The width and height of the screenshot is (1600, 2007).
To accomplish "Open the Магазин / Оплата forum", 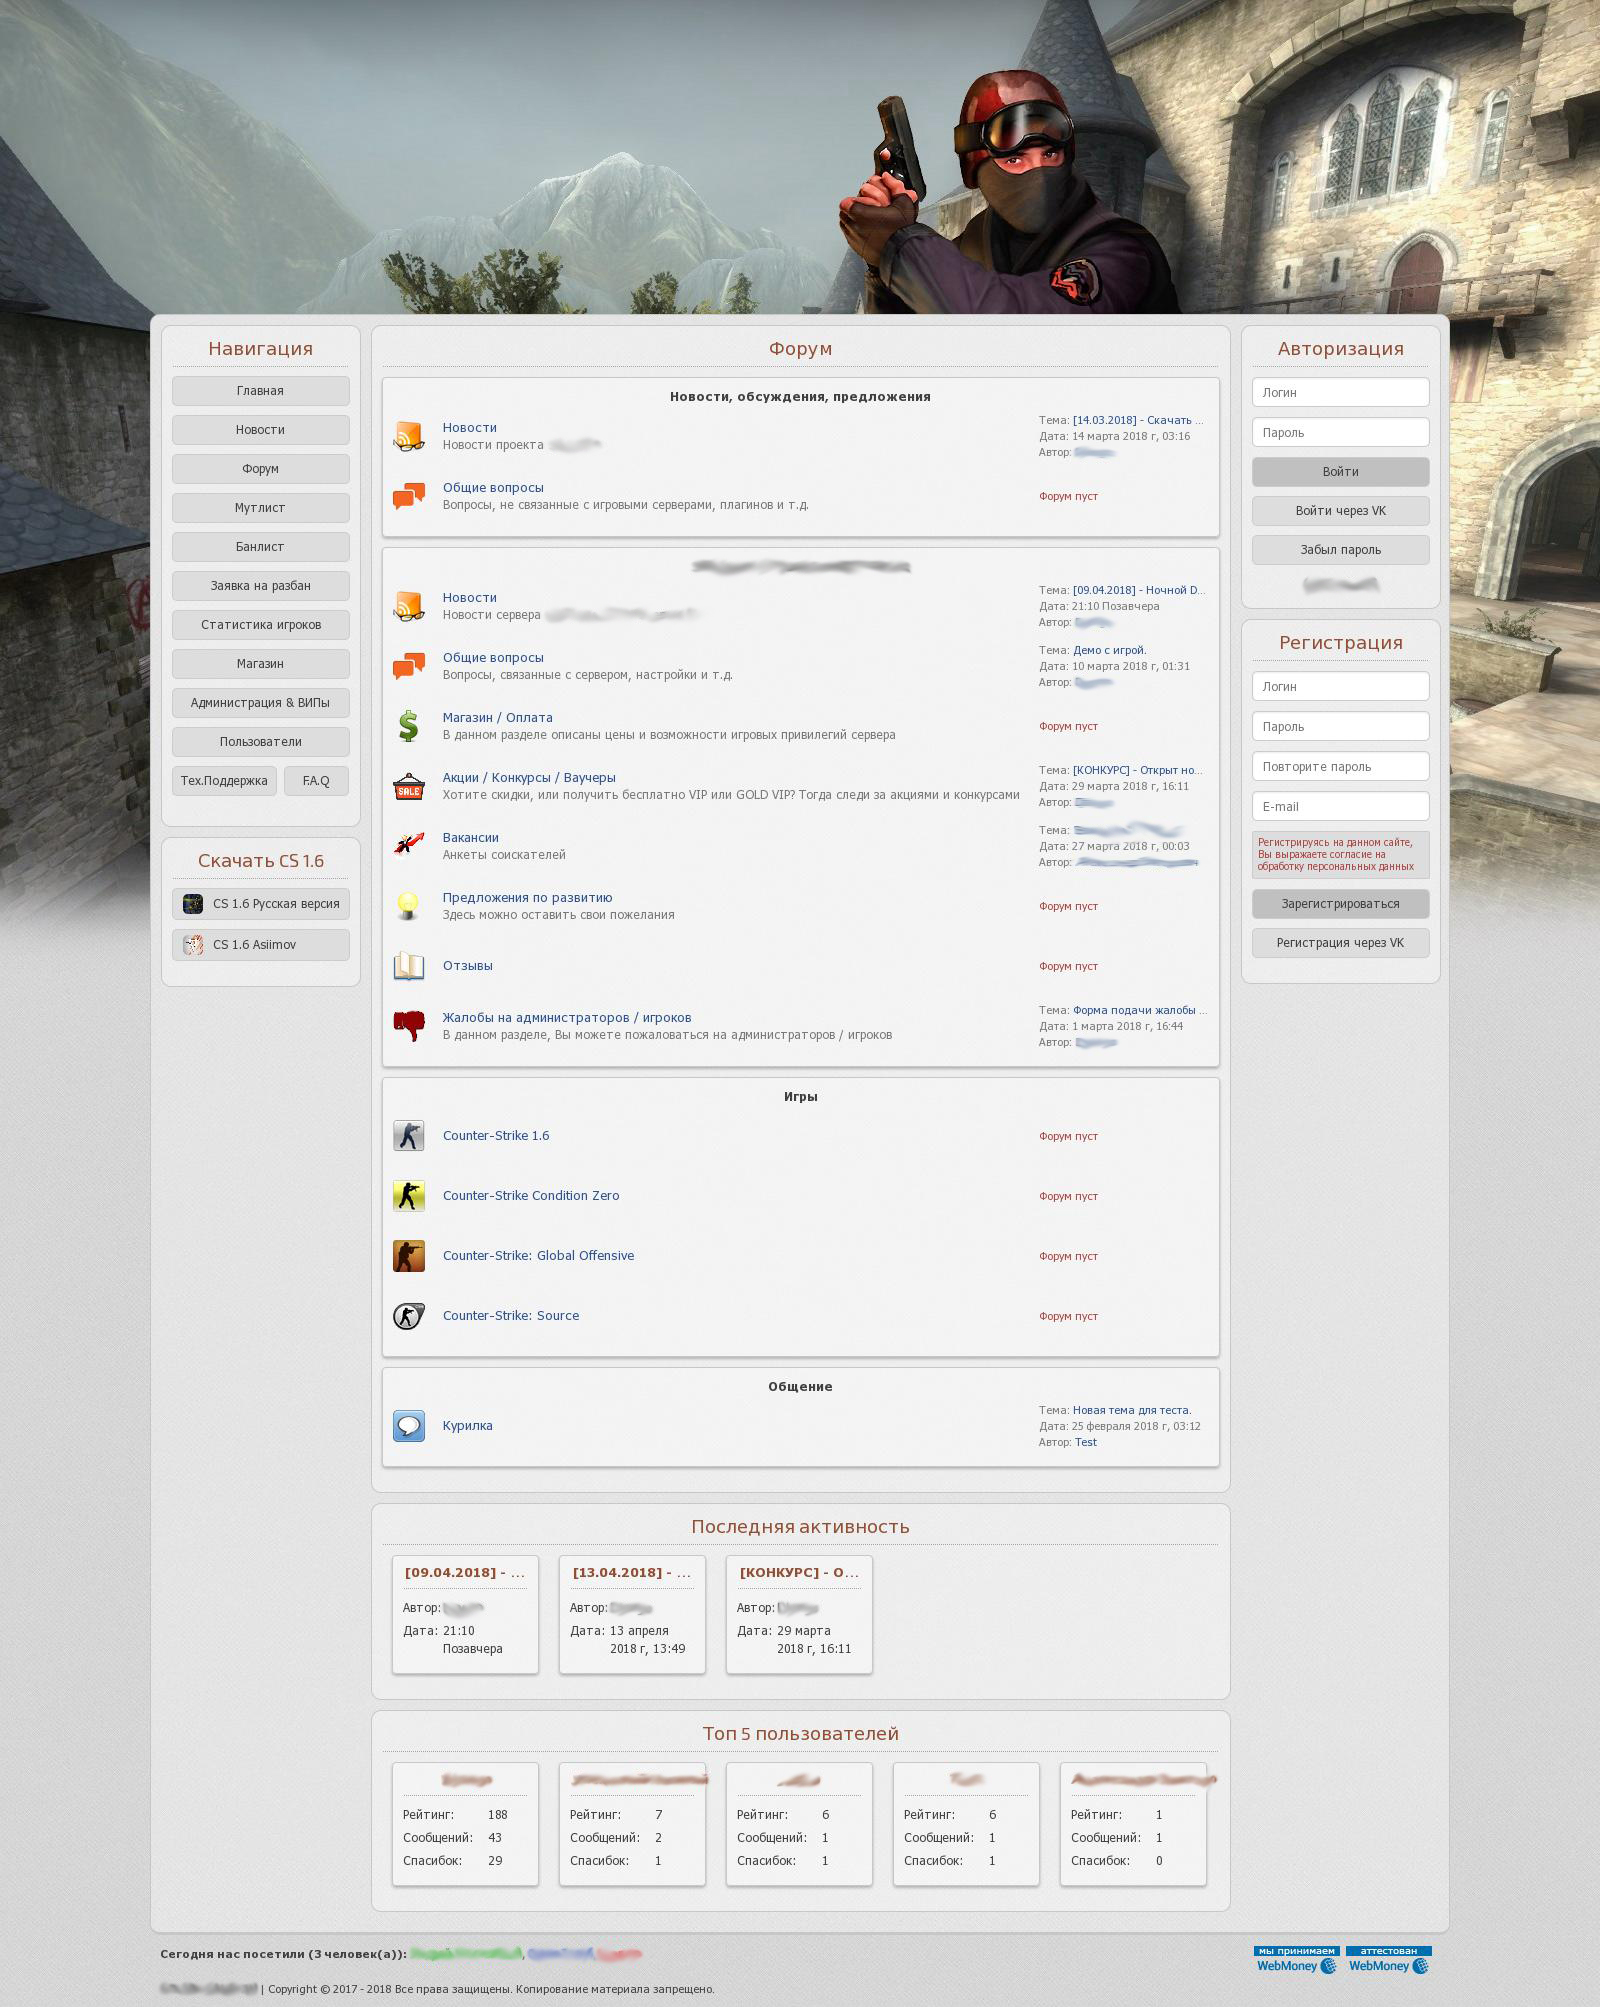I will 498,718.
